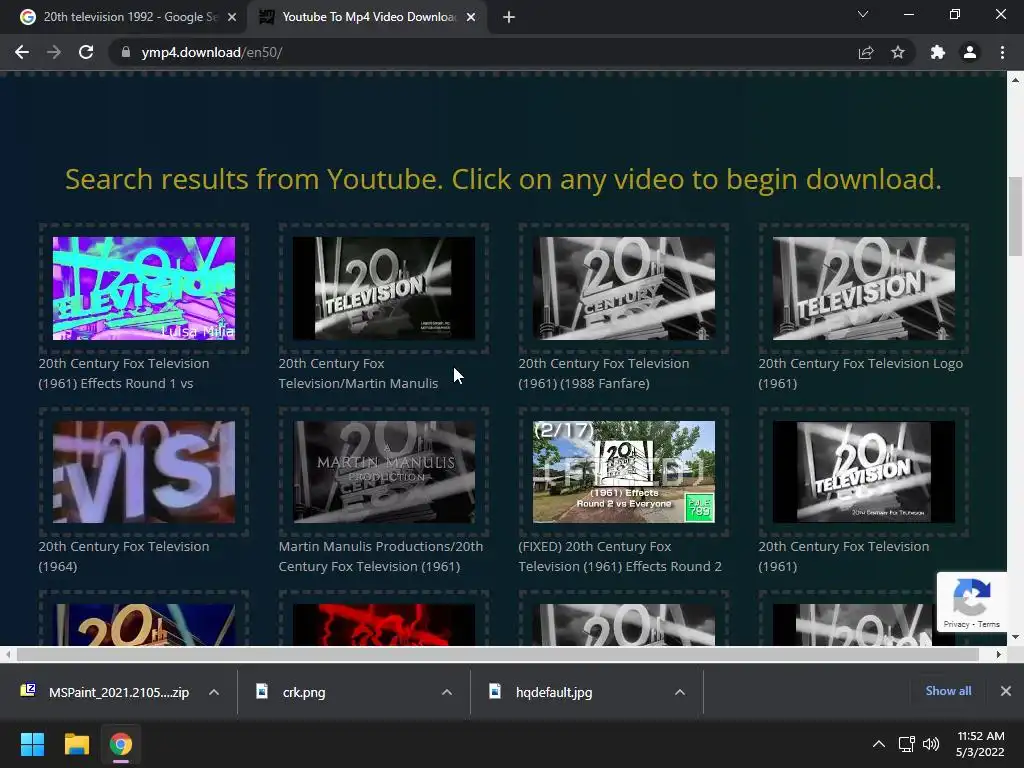Open a new browser tab
This screenshot has width=1024, height=768.
509,17
